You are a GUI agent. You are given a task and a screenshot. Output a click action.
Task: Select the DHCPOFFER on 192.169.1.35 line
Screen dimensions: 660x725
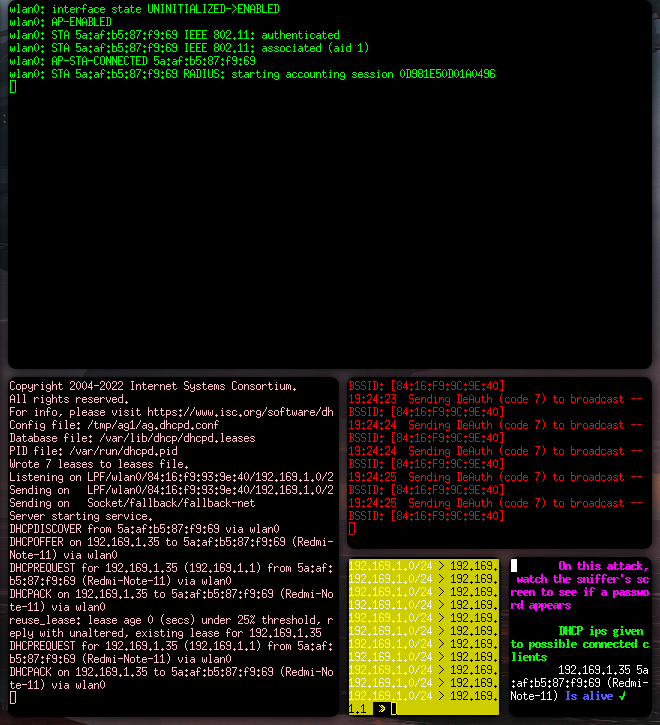point(172,548)
